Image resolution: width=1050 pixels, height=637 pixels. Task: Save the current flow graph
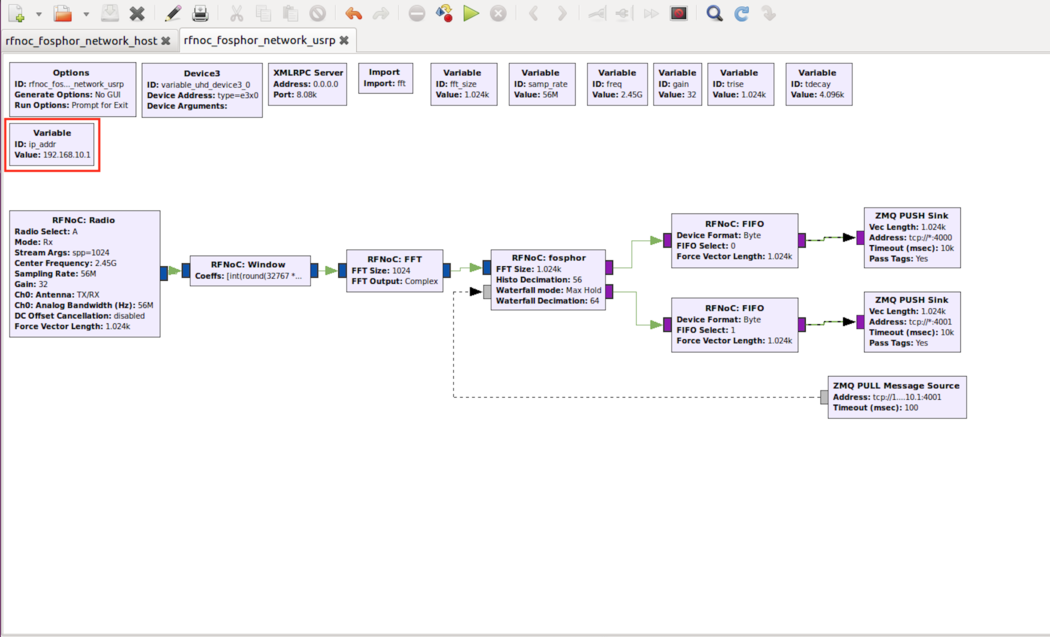[x=110, y=14]
